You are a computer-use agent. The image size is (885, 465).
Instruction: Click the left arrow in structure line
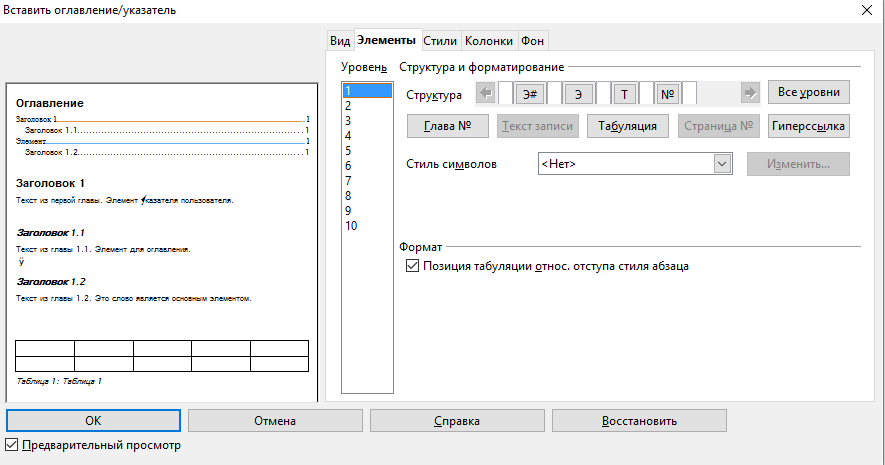click(486, 94)
